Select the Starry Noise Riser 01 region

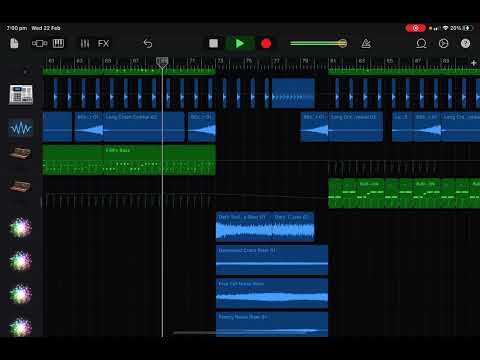point(272,324)
